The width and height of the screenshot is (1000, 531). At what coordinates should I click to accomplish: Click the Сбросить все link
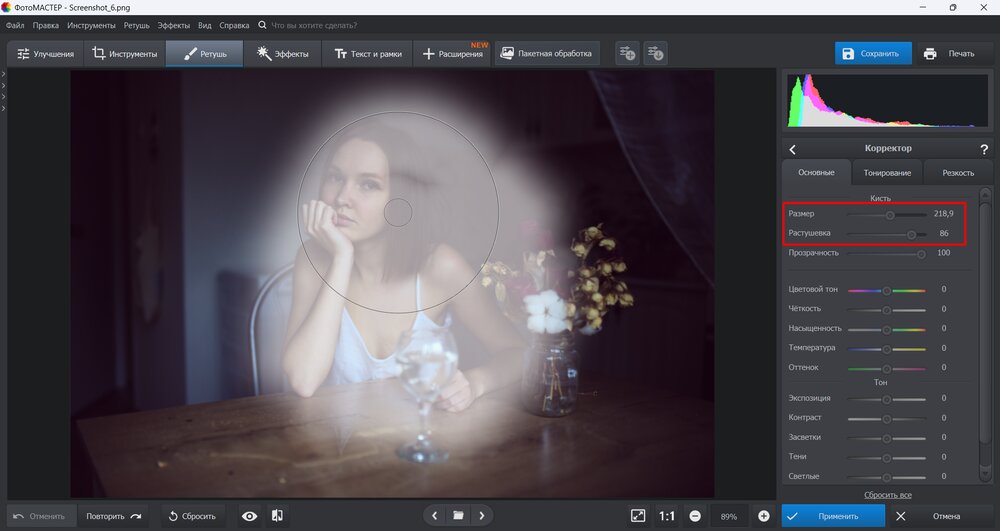pyautogui.click(x=887, y=495)
